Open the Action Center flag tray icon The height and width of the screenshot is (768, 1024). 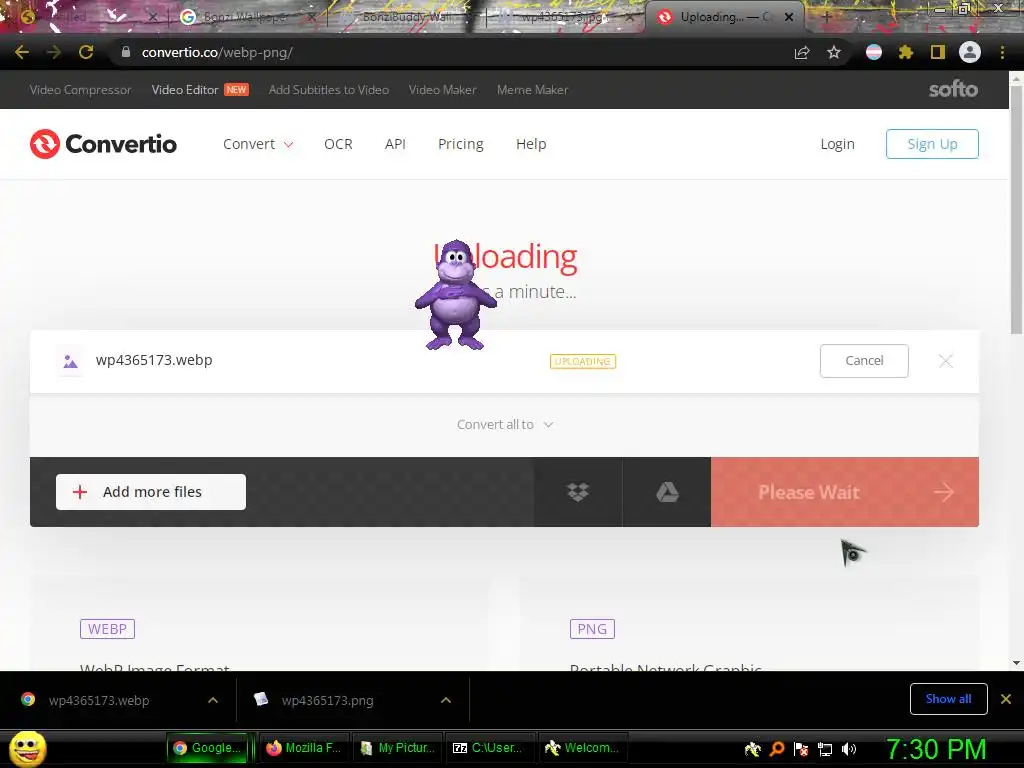[x=801, y=748]
